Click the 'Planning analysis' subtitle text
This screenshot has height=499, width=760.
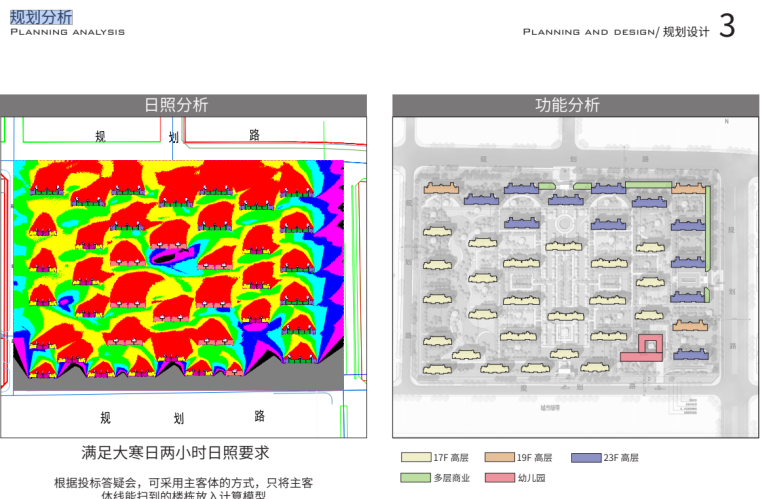(x=67, y=32)
